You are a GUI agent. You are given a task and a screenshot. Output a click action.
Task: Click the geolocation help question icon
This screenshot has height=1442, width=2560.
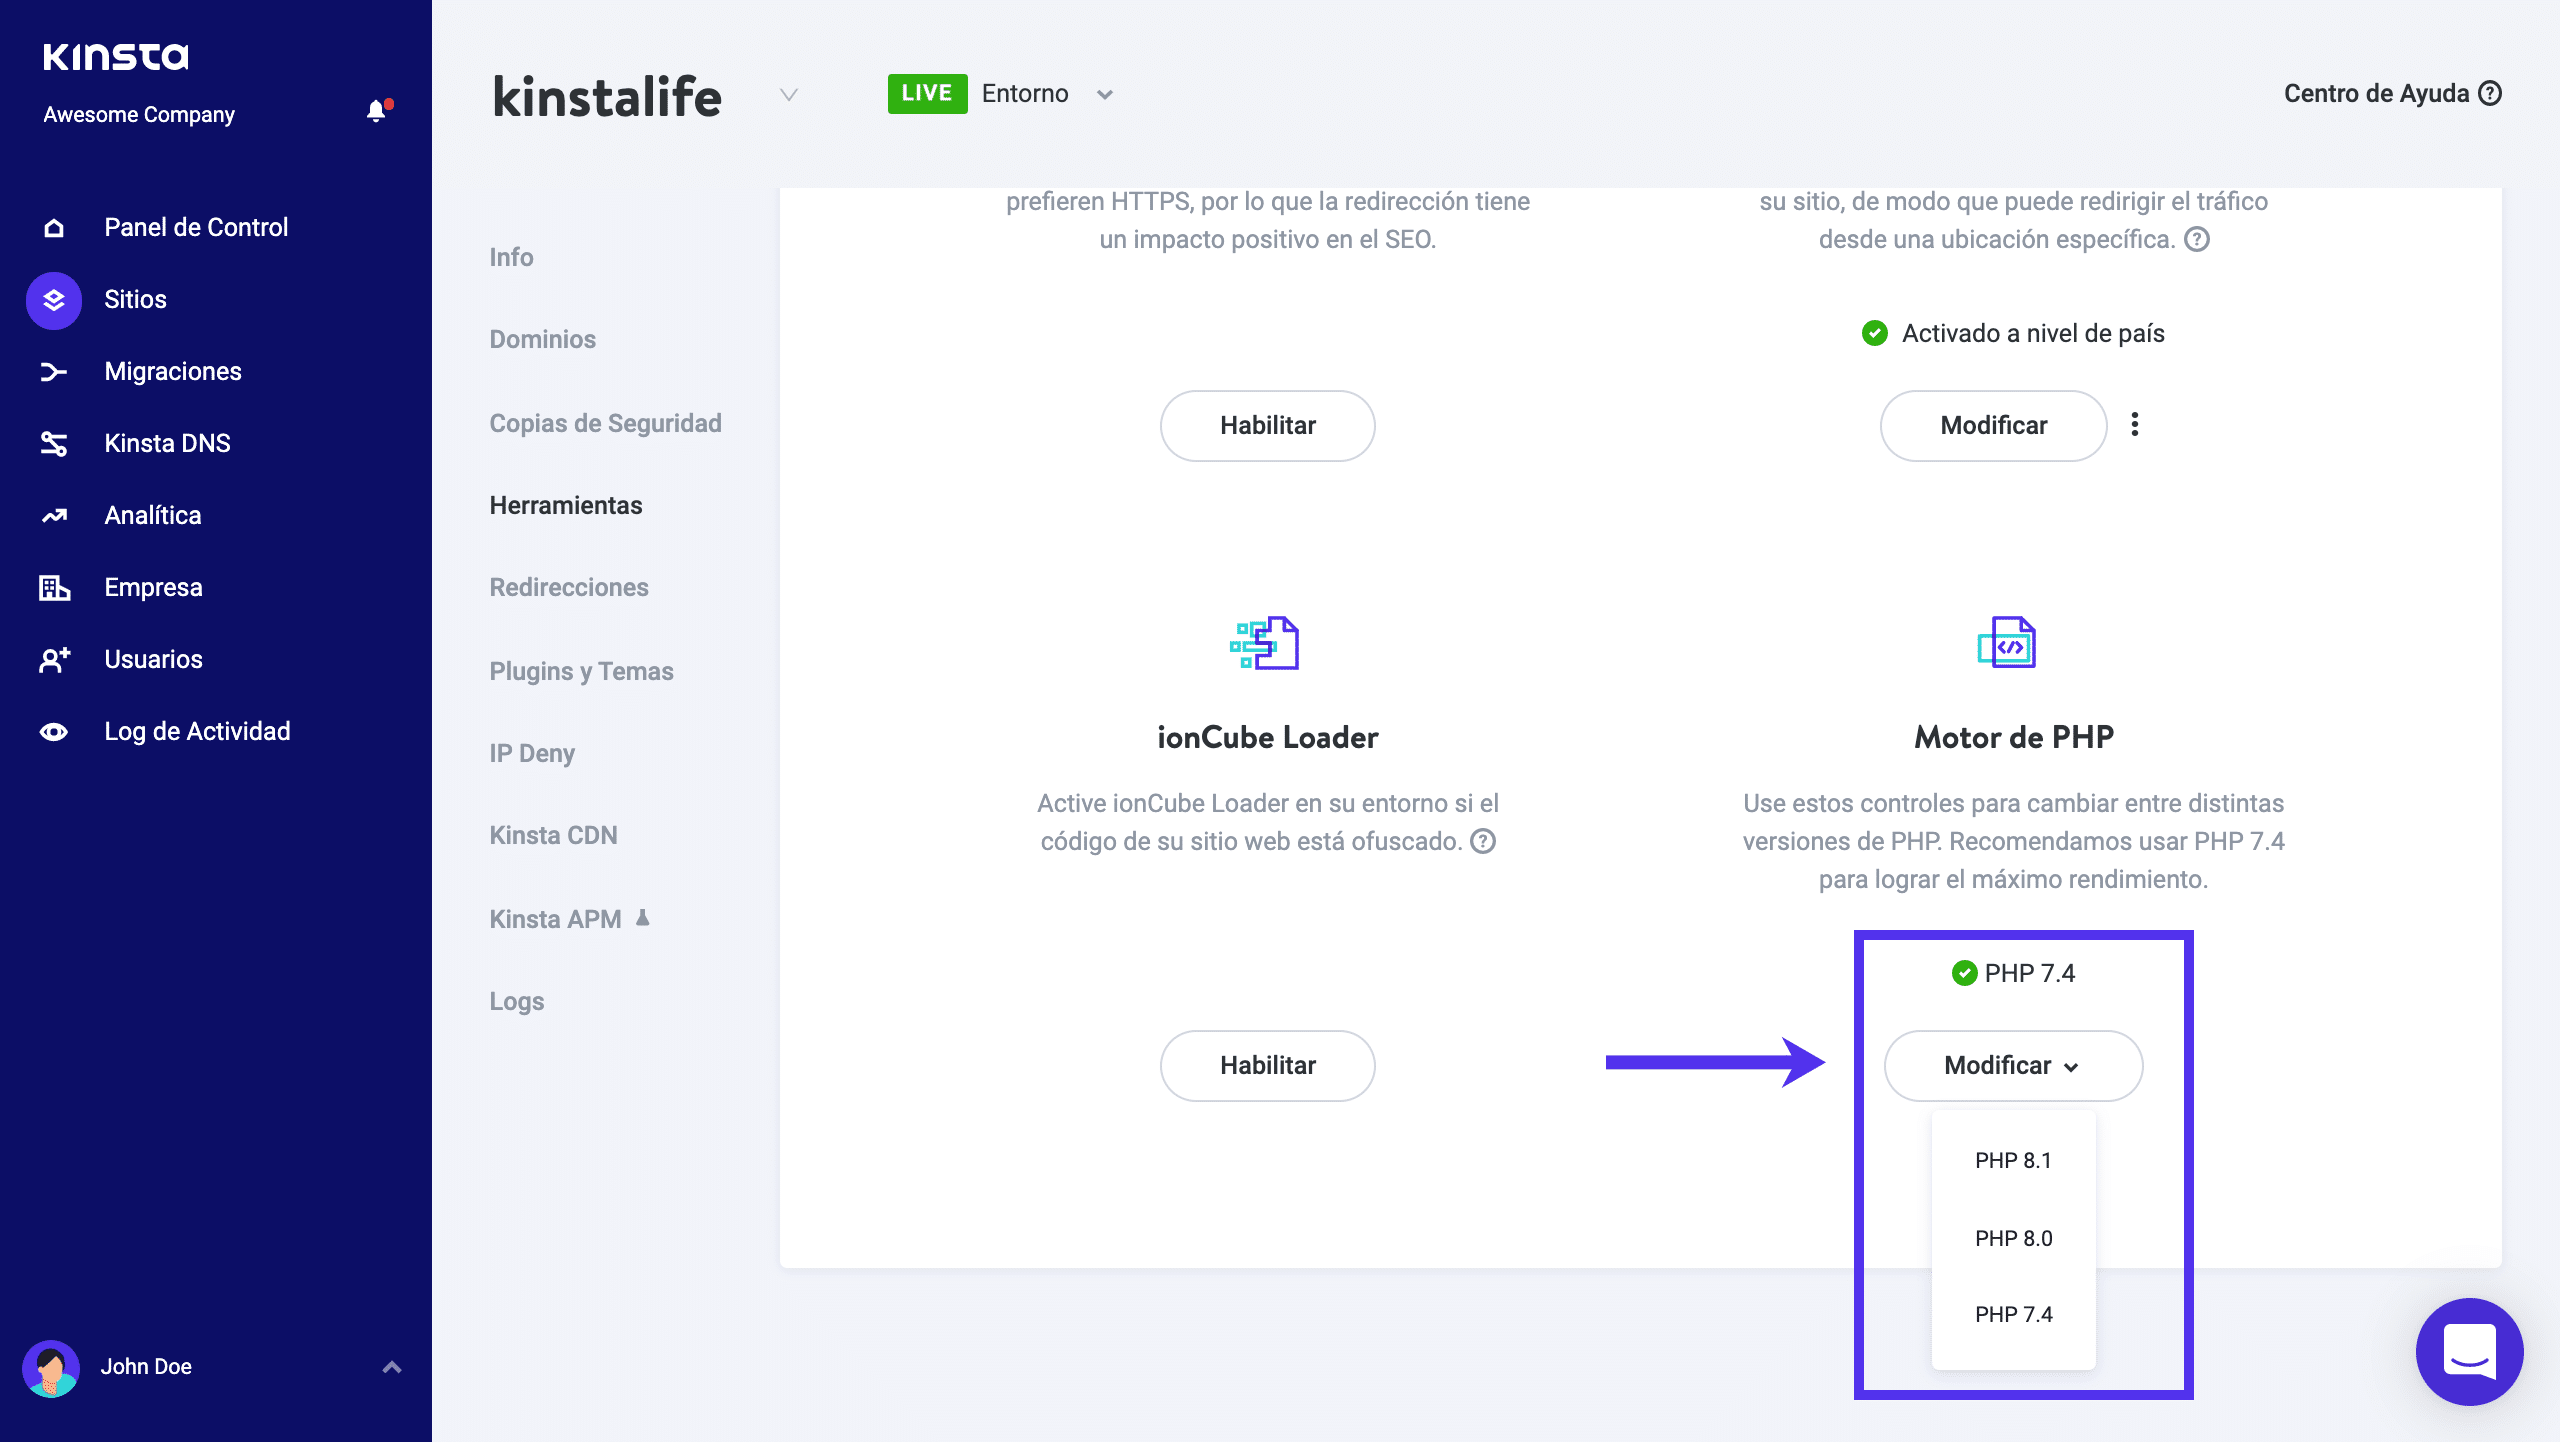[x=2197, y=240]
